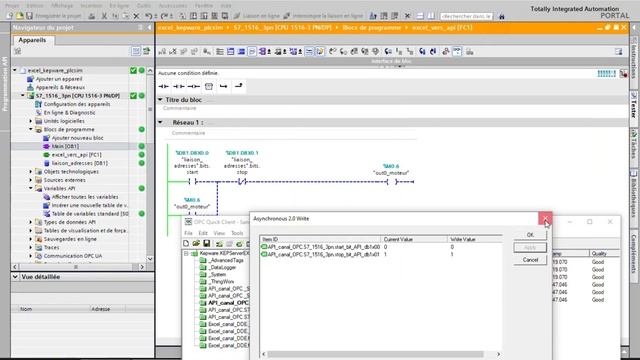Expand Unités logicielles node
This screenshot has height=360, width=640.
(x=31, y=121)
